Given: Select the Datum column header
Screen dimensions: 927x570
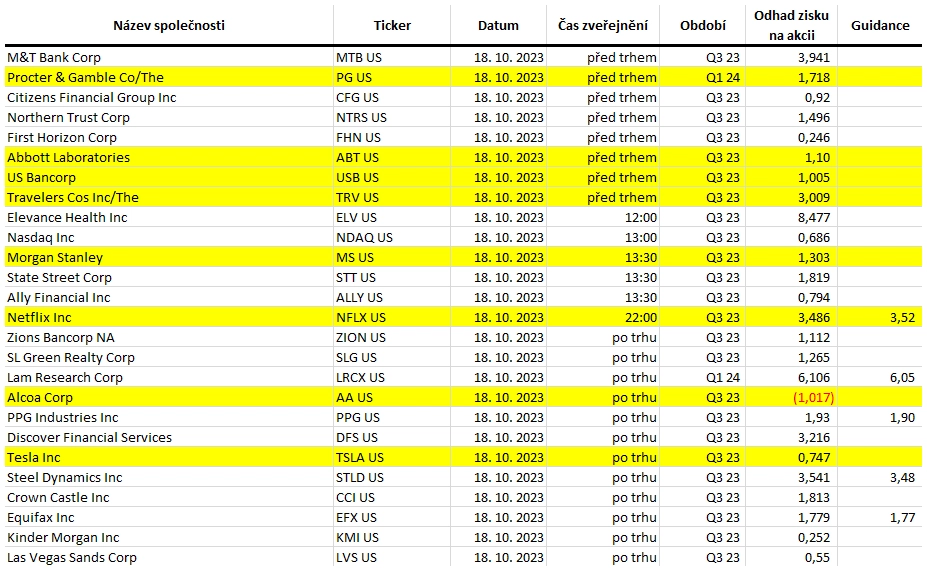Looking at the screenshot, I should pos(498,25).
